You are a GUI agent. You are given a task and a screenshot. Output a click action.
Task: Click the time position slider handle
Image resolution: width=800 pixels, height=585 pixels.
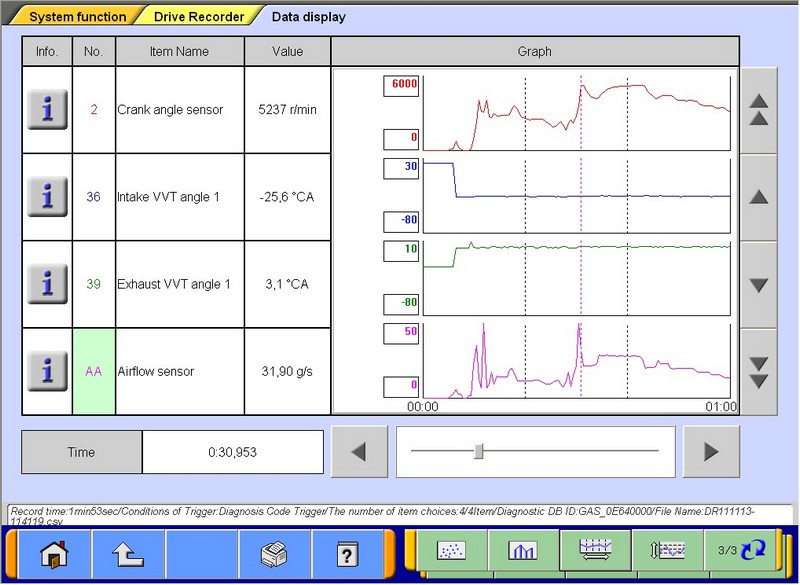(479, 452)
